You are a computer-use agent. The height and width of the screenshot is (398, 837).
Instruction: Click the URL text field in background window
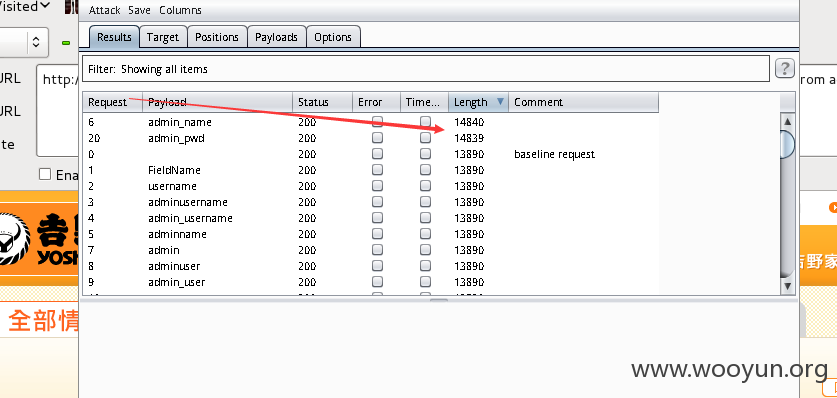tap(59, 110)
